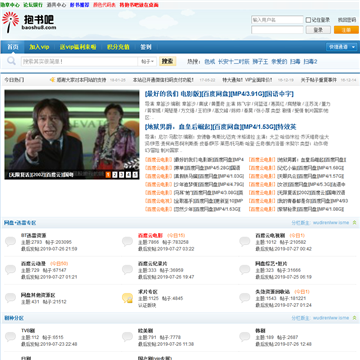
Task: Open announcement 关于帖子重复事件
Action: [319, 80]
